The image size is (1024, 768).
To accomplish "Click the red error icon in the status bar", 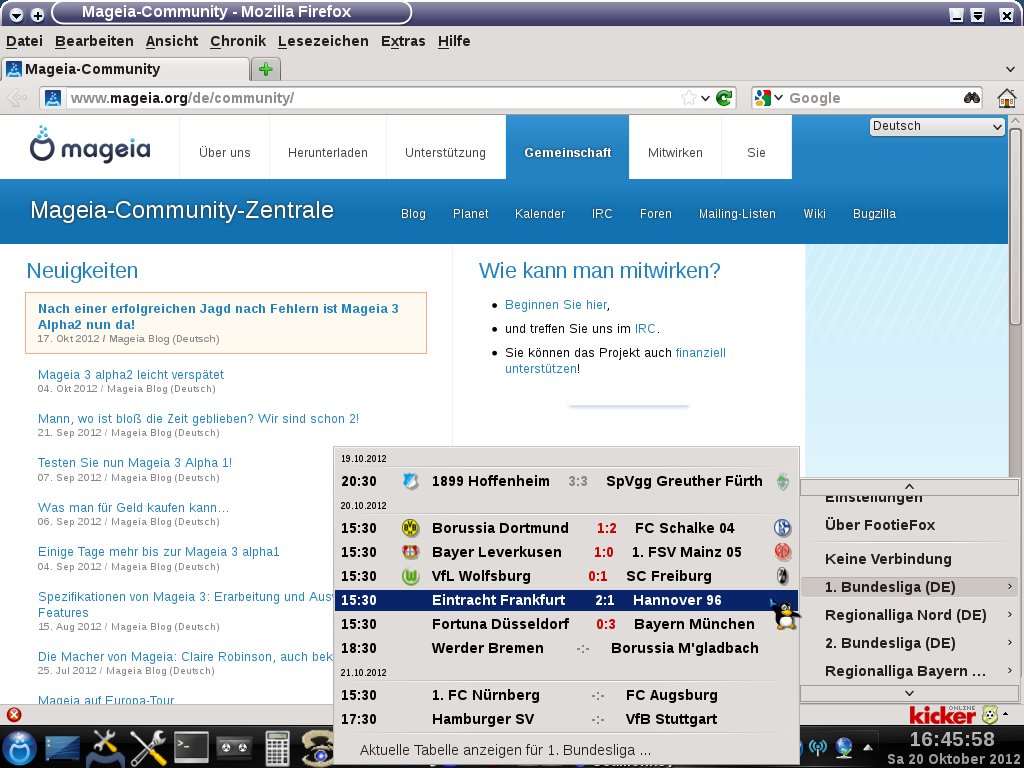I will tap(14, 715).
